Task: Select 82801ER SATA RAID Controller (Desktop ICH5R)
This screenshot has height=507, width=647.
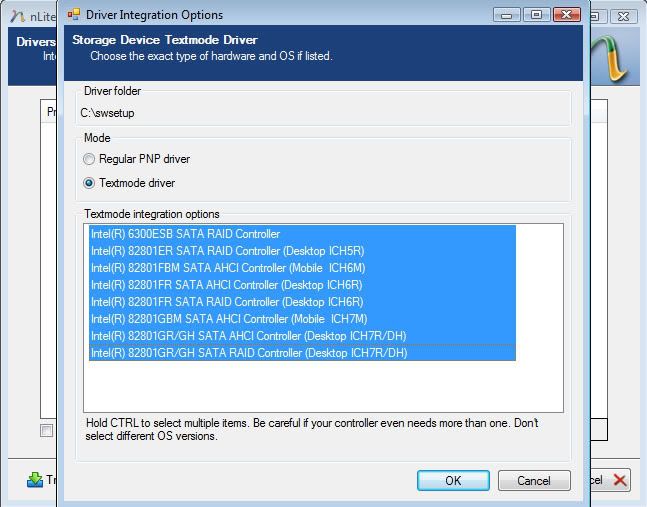Action: [302, 251]
